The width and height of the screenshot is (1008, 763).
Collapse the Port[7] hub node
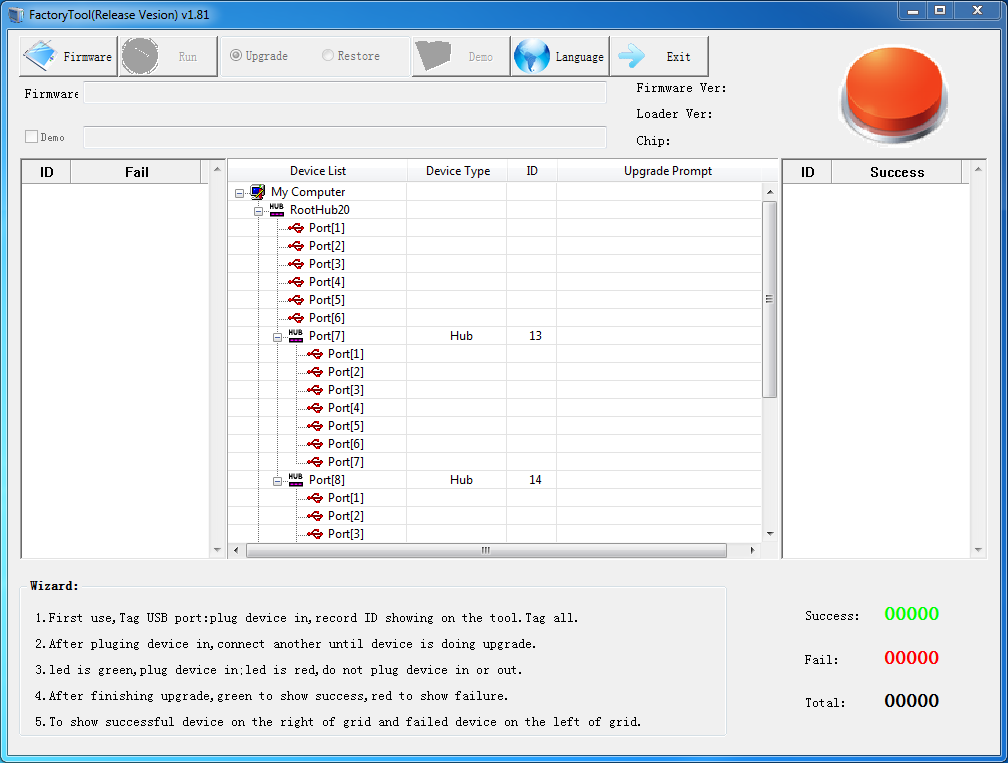click(x=278, y=337)
